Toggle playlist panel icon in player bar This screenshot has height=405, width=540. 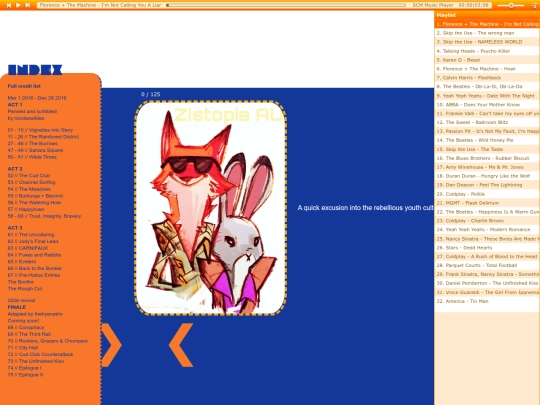(x=534, y=5)
